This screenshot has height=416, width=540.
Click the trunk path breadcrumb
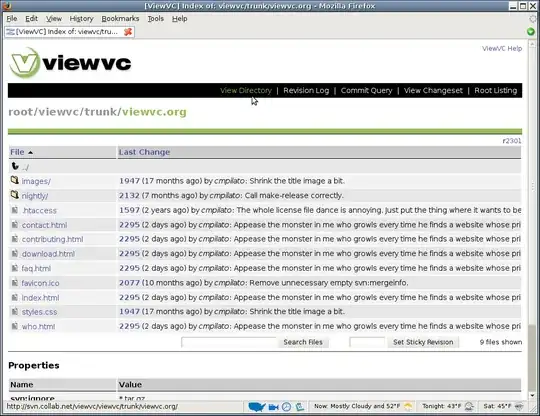pos(101,112)
